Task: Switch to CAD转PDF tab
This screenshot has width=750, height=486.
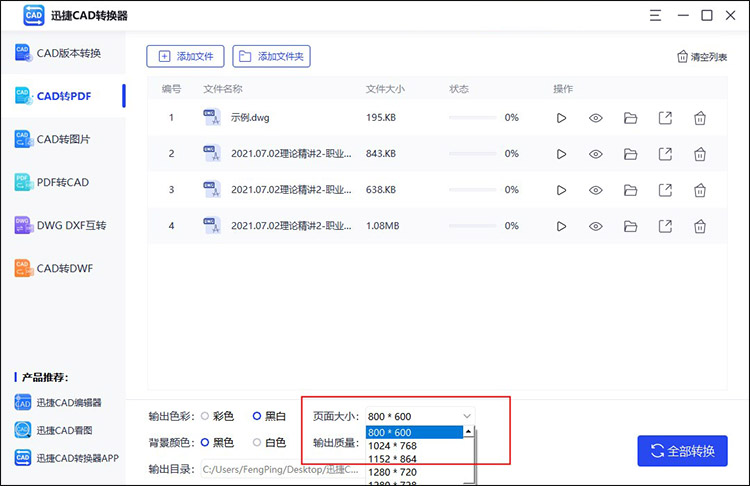Action: point(63,96)
